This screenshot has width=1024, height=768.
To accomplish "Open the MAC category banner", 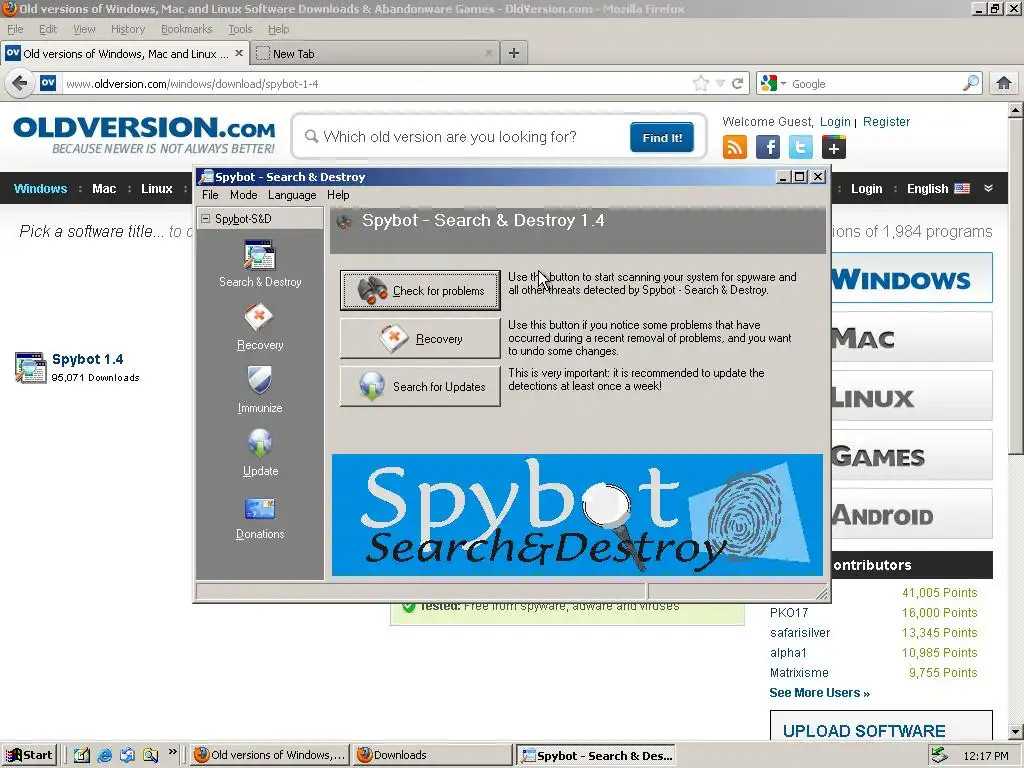I will pos(912,338).
